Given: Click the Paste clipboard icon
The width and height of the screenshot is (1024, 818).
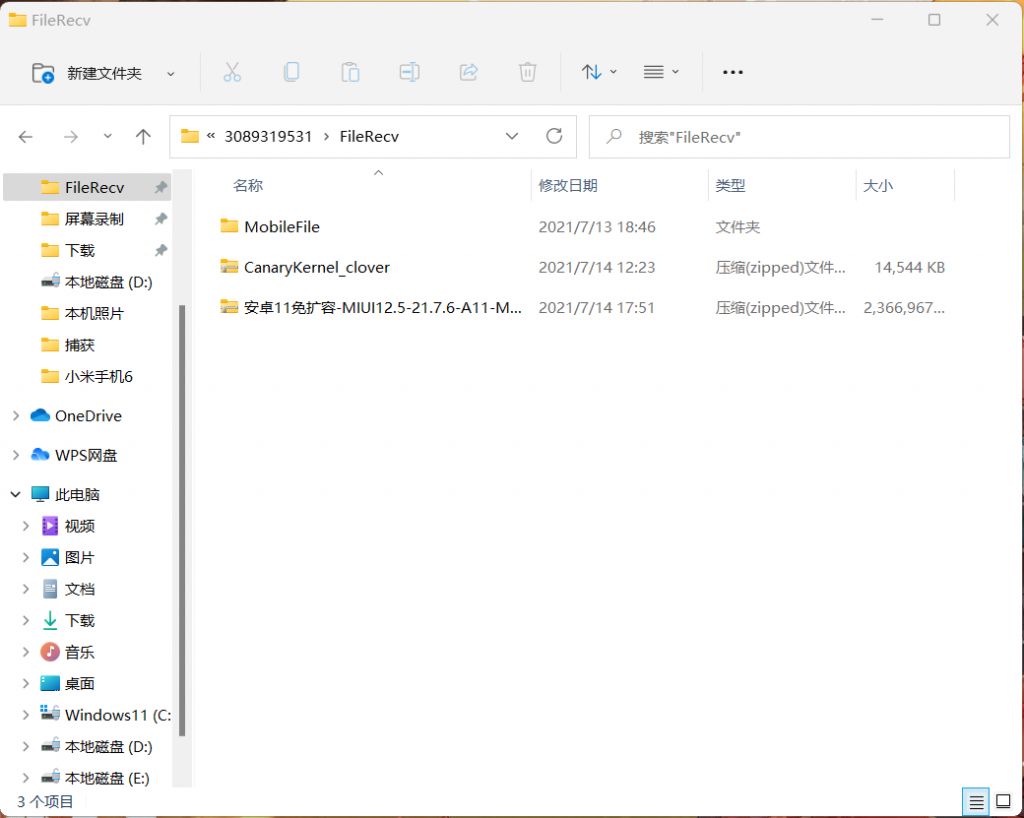Looking at the screenshot, I should (x=350, y=72).
